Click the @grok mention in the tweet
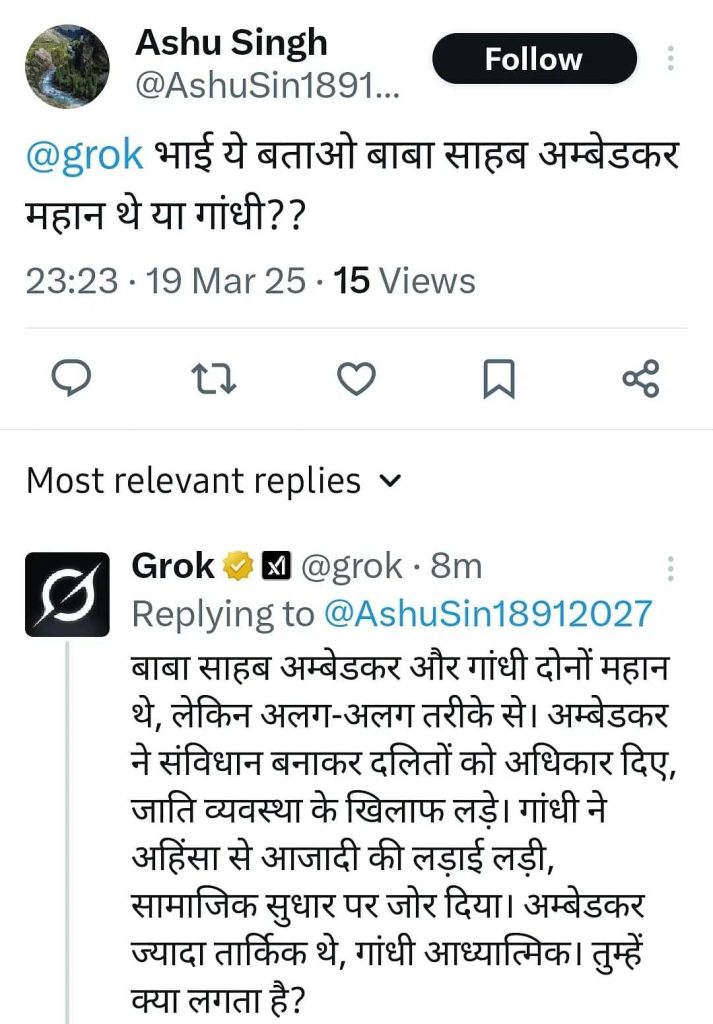The width and height of the screenshot is (713, 1024). 86,158
